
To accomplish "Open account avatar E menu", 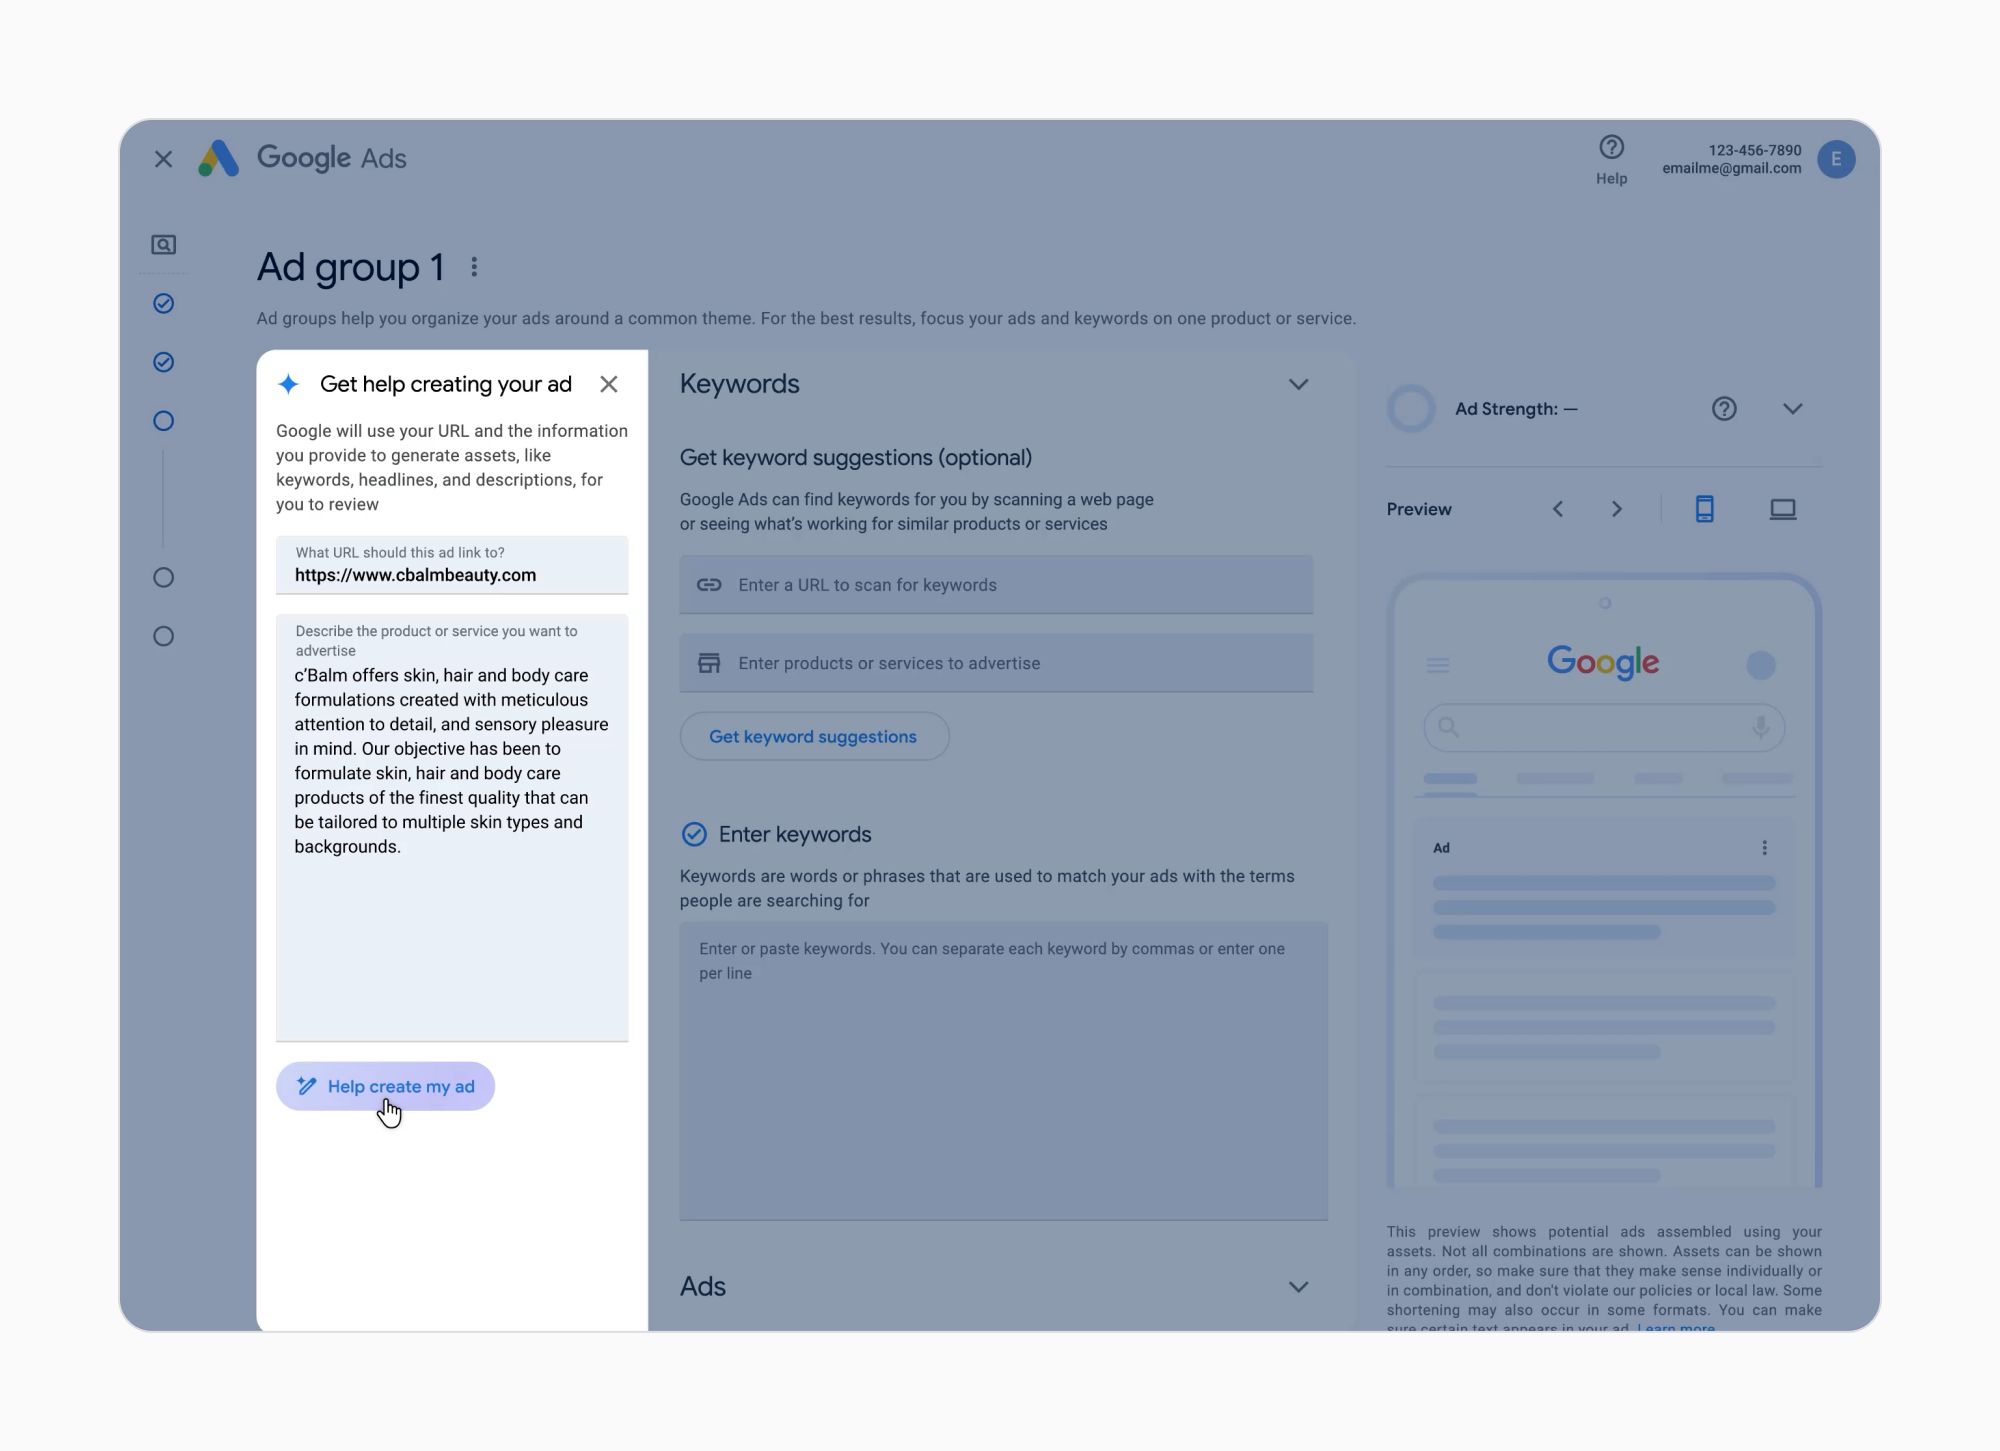I will (1836, 159).
